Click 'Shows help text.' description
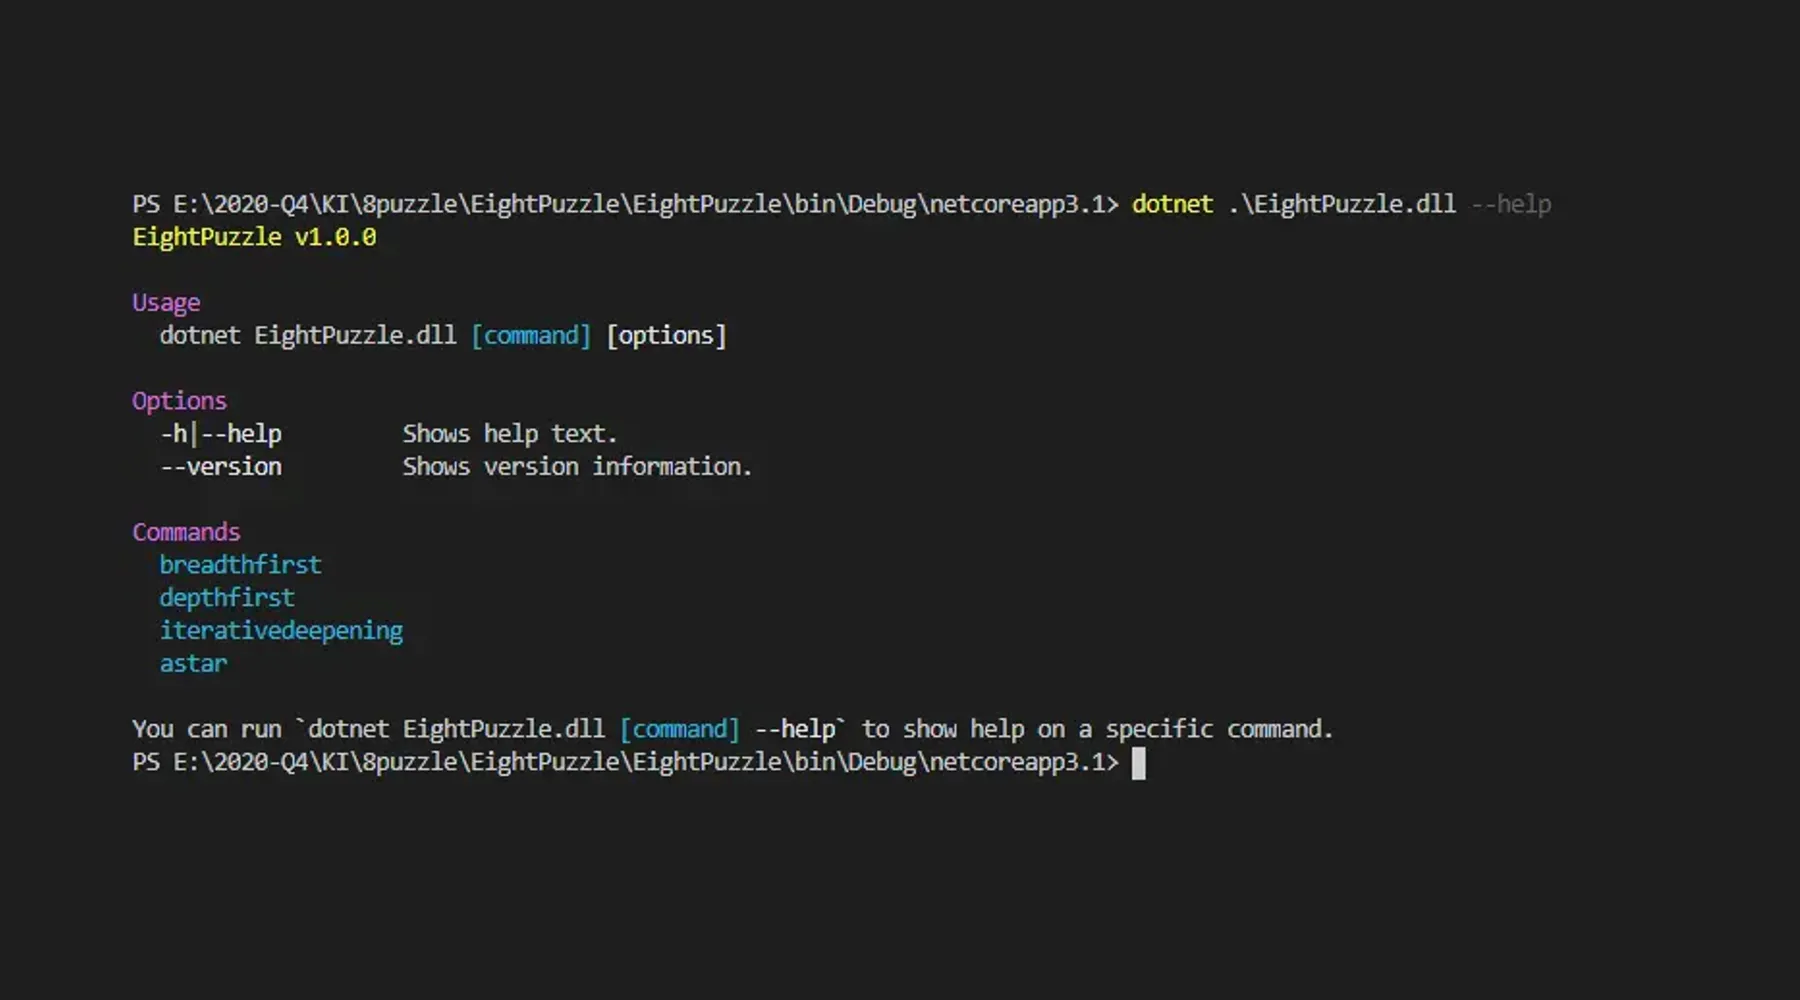Image resolution: width=1800 pixels, height=1000 pixels. coord(510,434)
